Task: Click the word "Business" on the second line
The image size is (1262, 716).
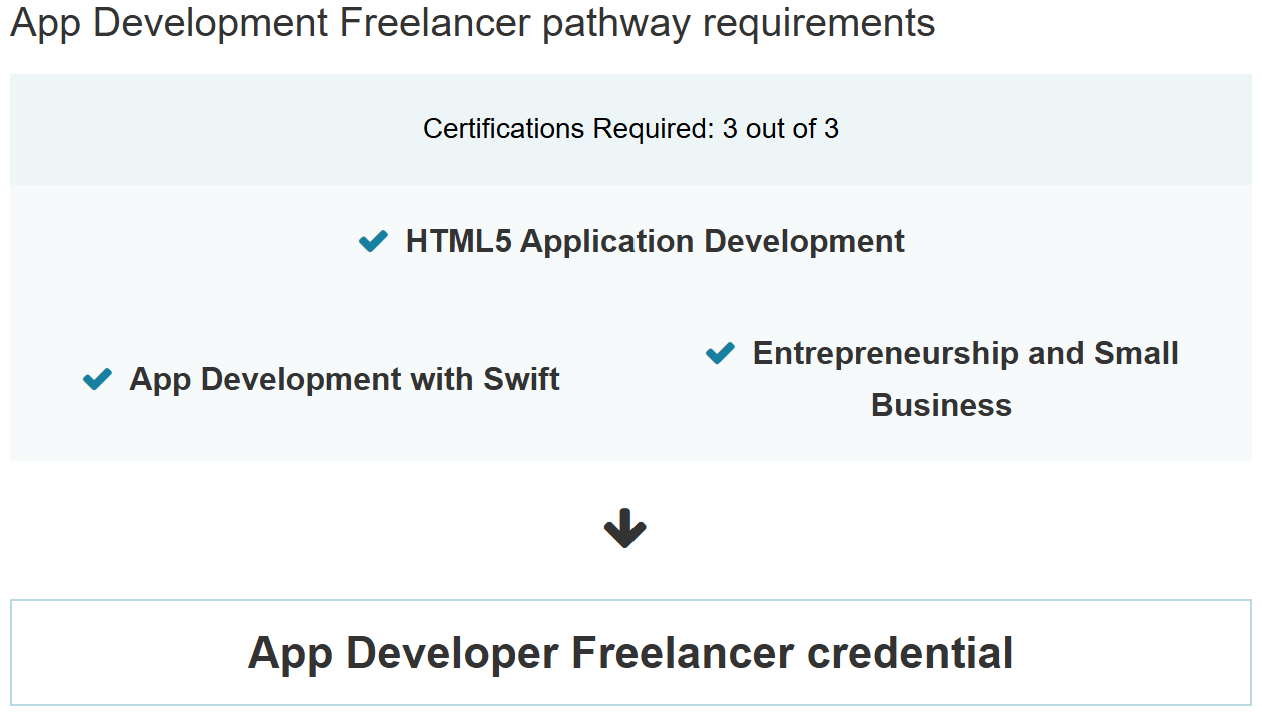Action: coord(941,405)
